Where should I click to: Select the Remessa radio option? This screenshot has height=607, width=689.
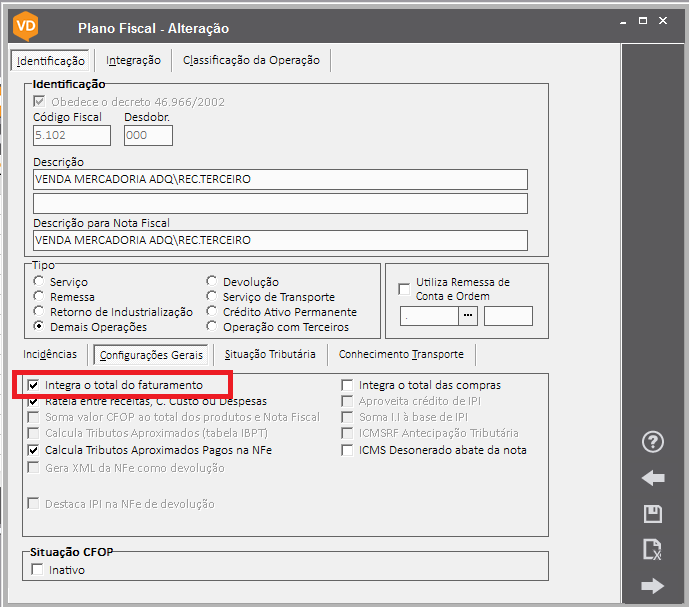(39, 296)
